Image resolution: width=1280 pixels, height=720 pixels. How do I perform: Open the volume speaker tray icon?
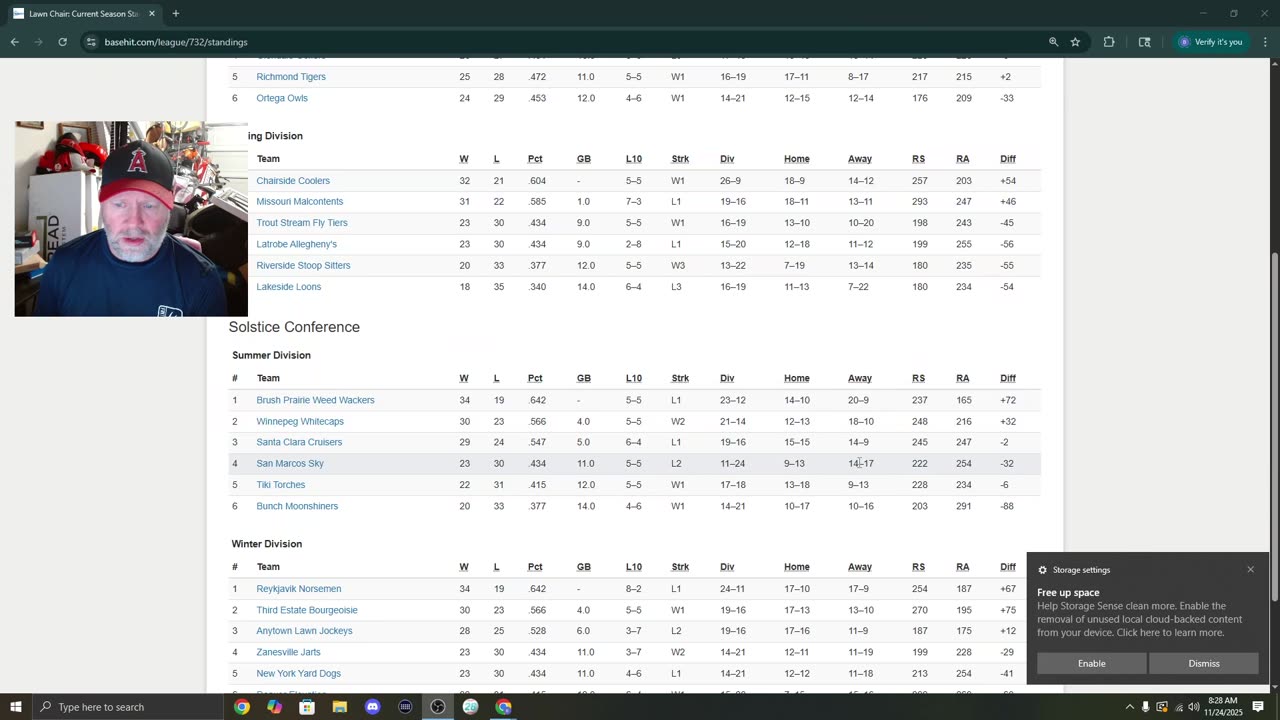coord(1194,707)
